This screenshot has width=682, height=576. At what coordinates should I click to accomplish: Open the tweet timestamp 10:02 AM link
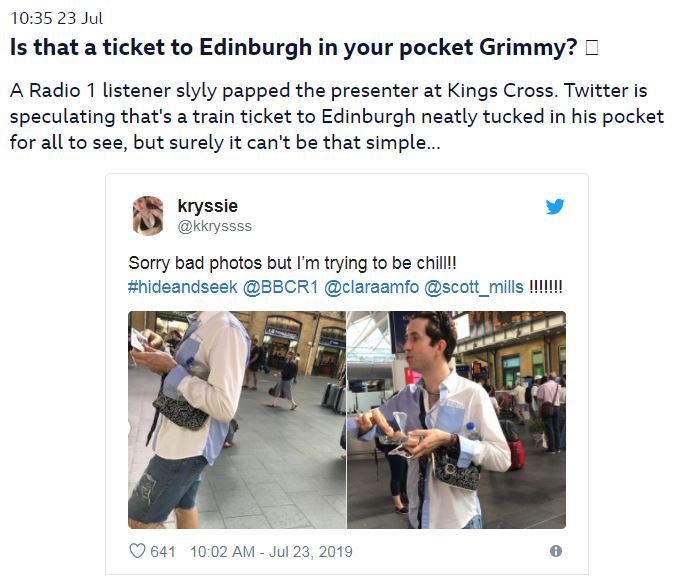[x=222, y=552]
